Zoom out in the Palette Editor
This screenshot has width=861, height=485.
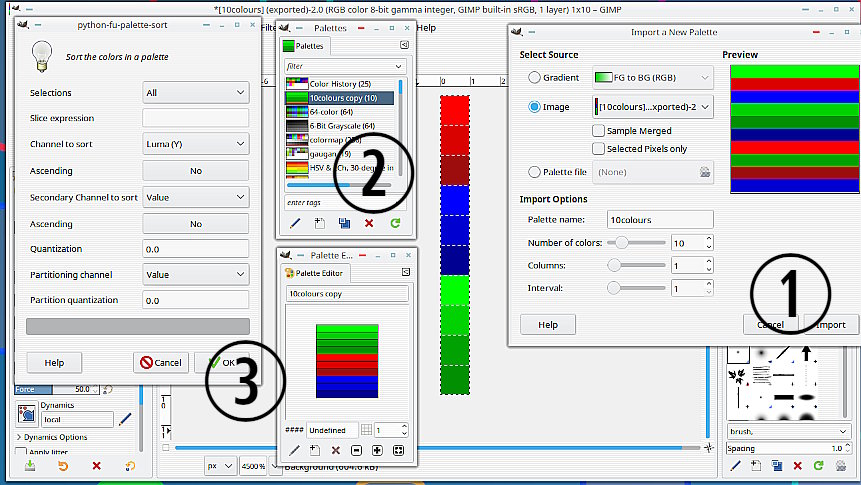(357, 451)
